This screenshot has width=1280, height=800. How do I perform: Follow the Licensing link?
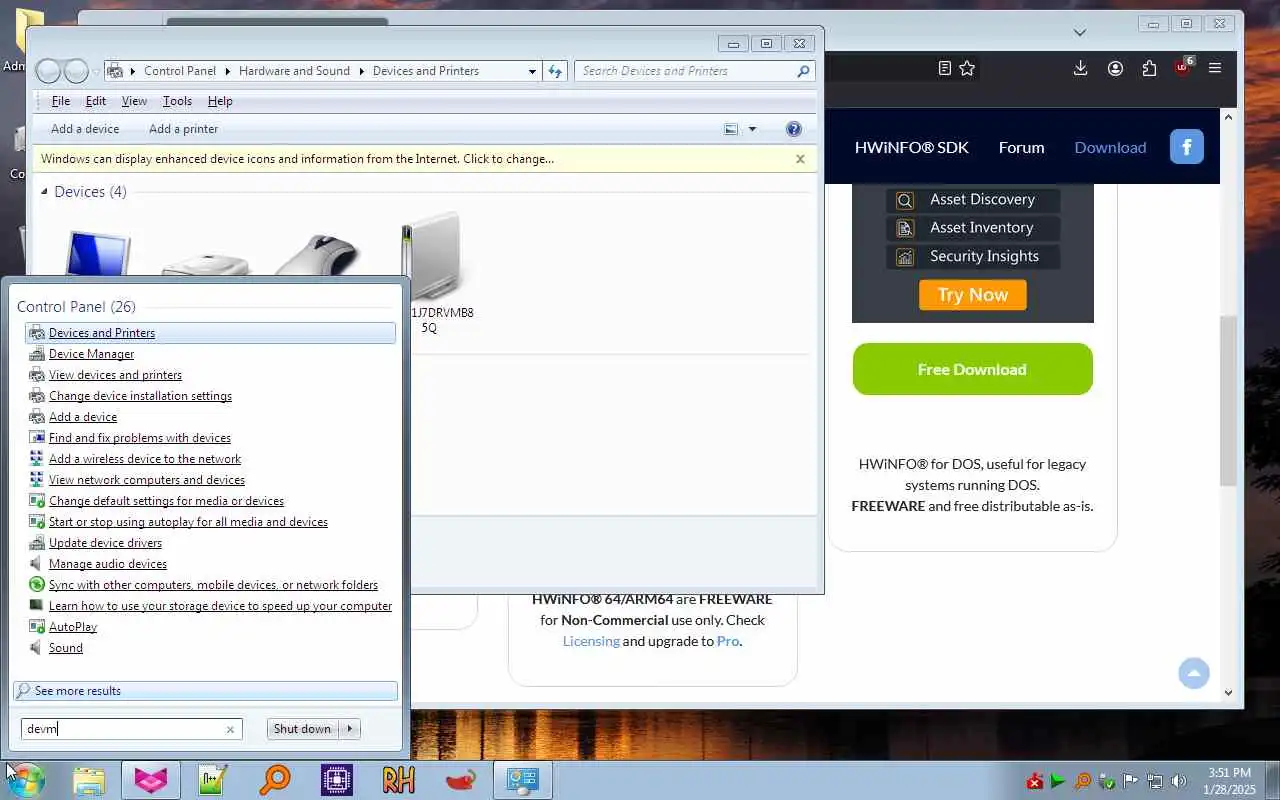pyautogui.click(x=591, y=641)
